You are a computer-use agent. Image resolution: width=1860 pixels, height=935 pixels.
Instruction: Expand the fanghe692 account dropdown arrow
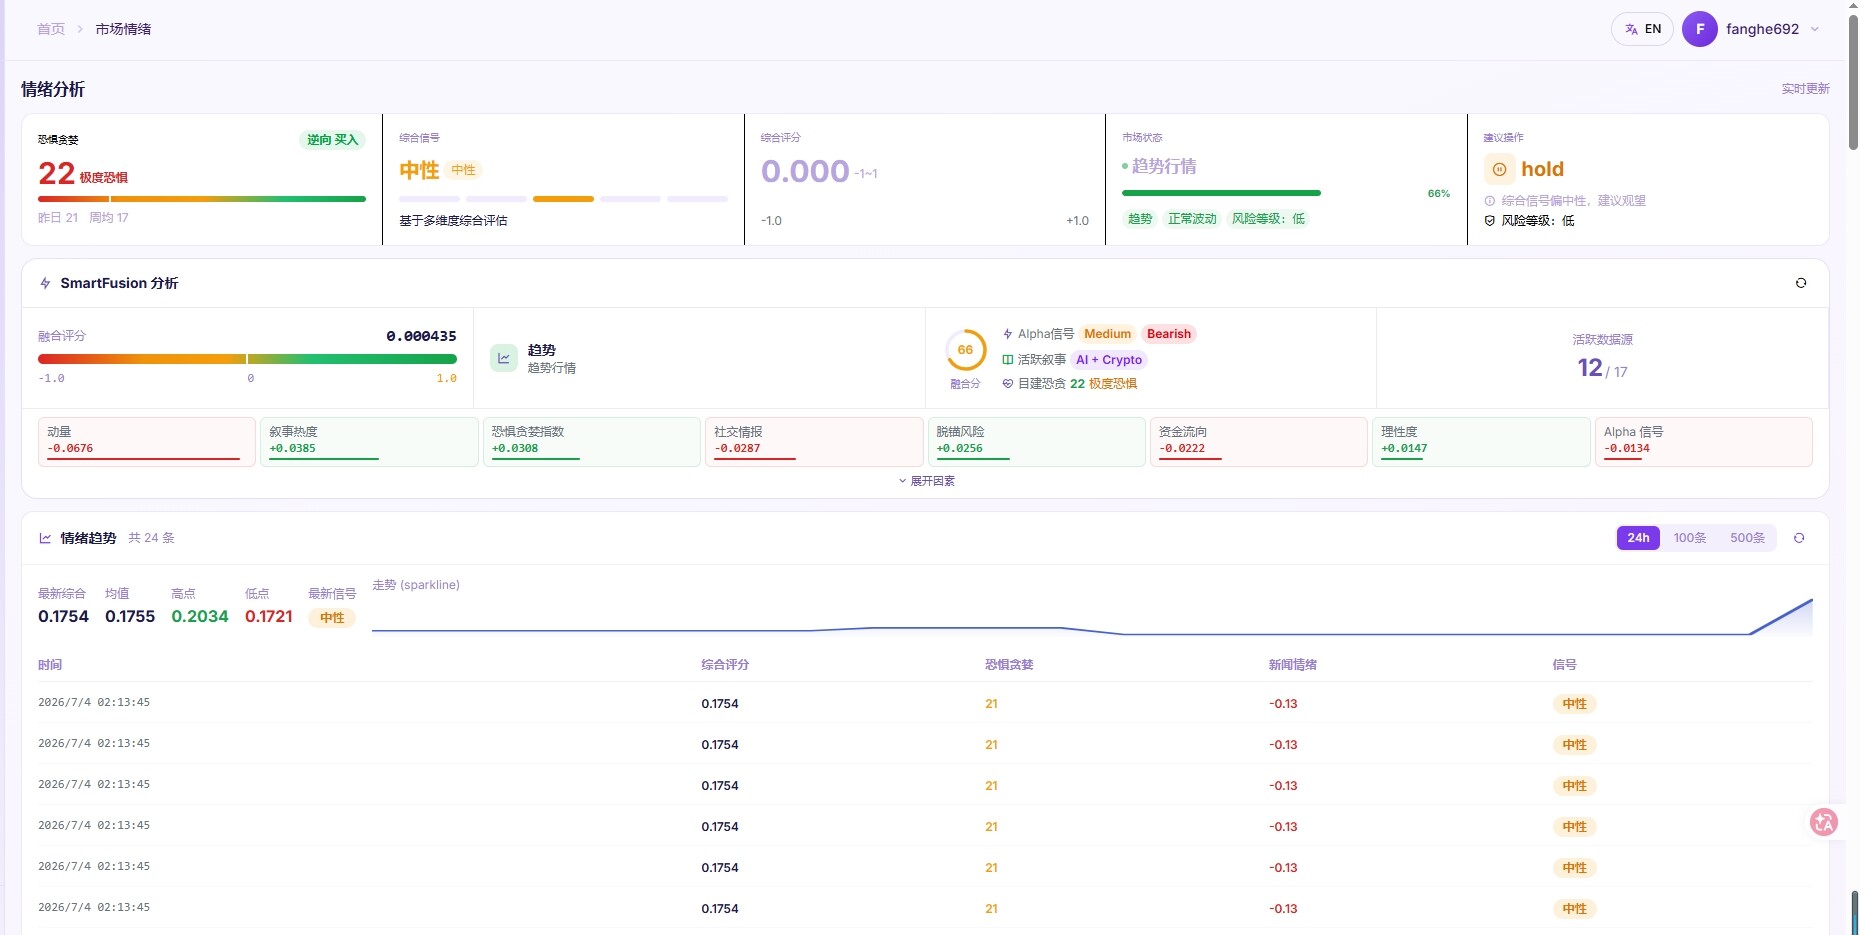[1815, 29]
